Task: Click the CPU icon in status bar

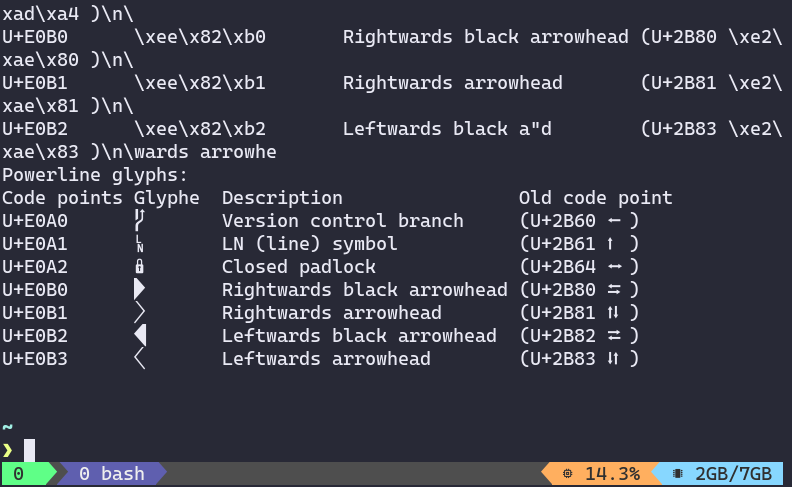Action: click(568, 474)
